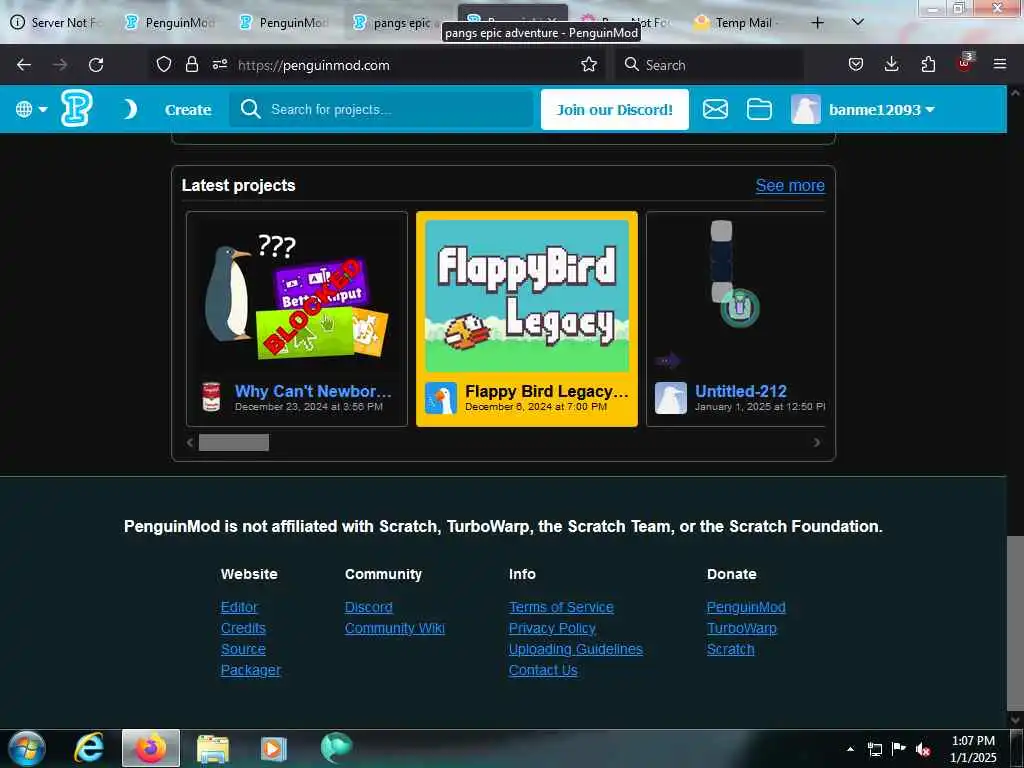Open the Packager footer link
The image size is (1024, 768).
251,670
